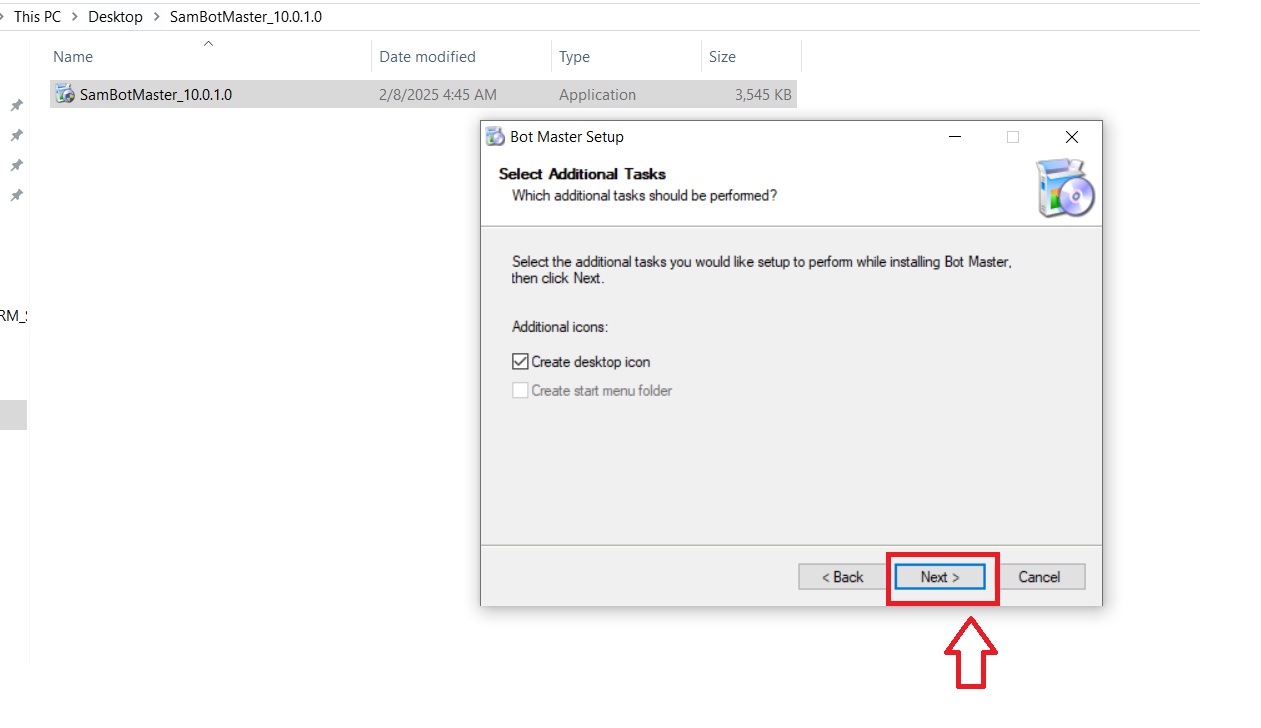Click the Additional icons label
Image resolution: width=1261 pixels, height=728 pixels.
pyautogui.click(x=560, y=327)
